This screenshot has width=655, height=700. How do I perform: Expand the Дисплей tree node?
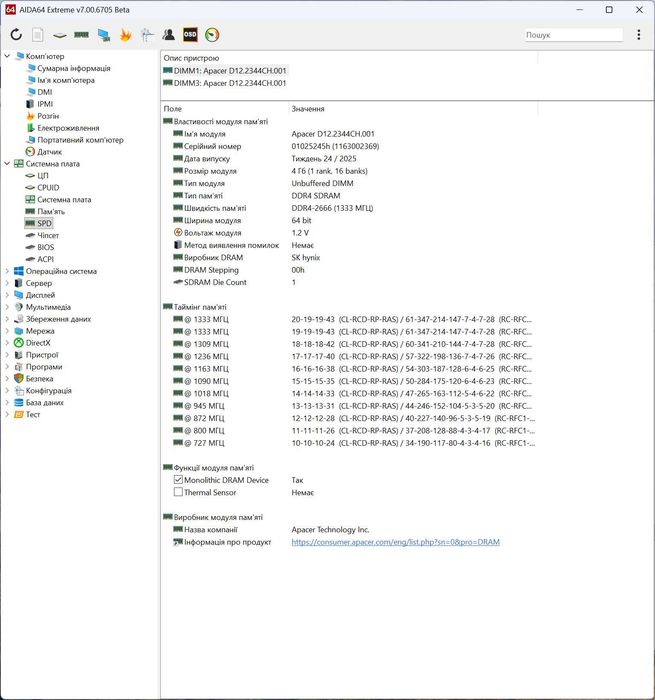click(x=7, y=295)
